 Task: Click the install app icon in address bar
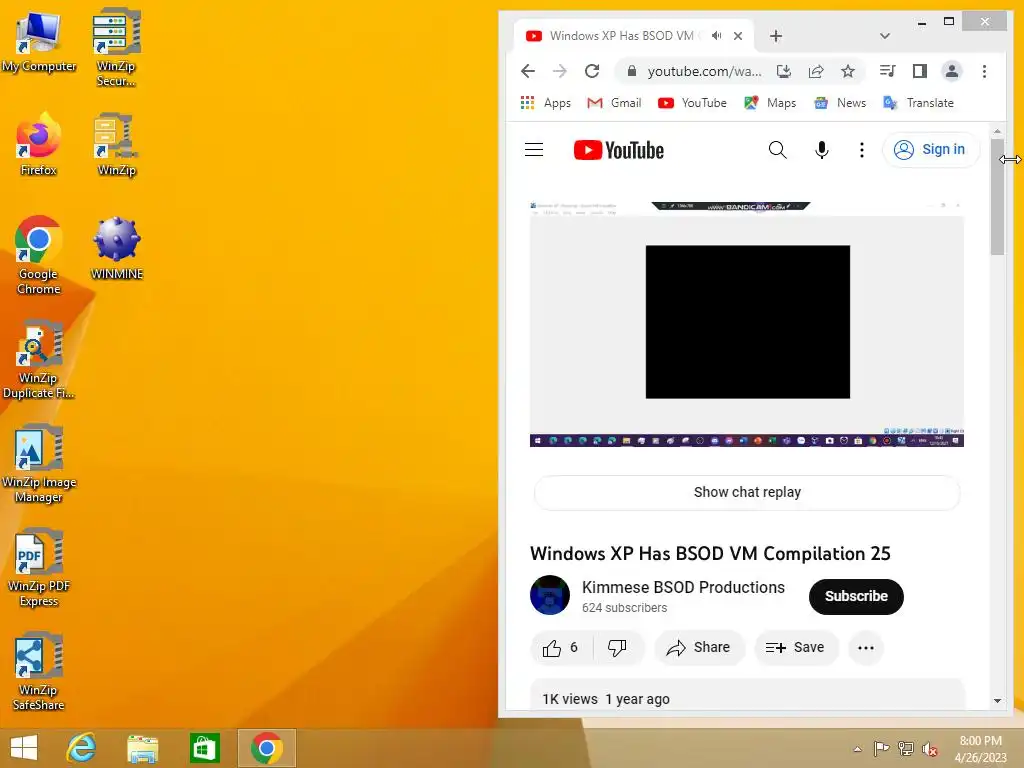[x=784, y=71]
